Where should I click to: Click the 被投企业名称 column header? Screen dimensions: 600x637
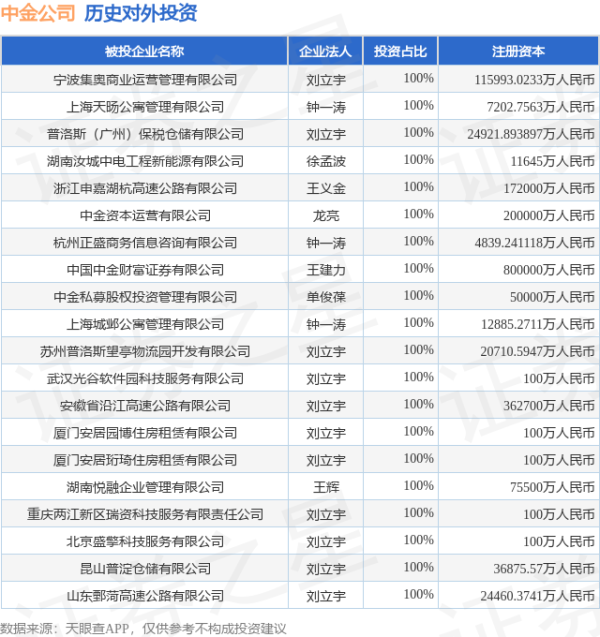tap(145, 51)
